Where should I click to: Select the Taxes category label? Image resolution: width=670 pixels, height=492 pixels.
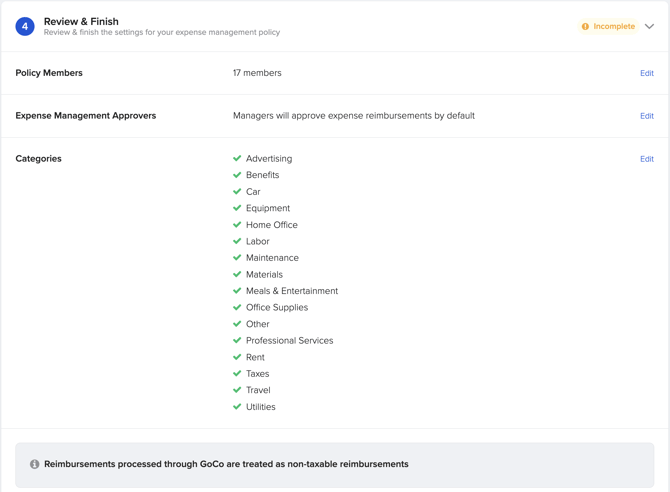click(x=257, y=374)
